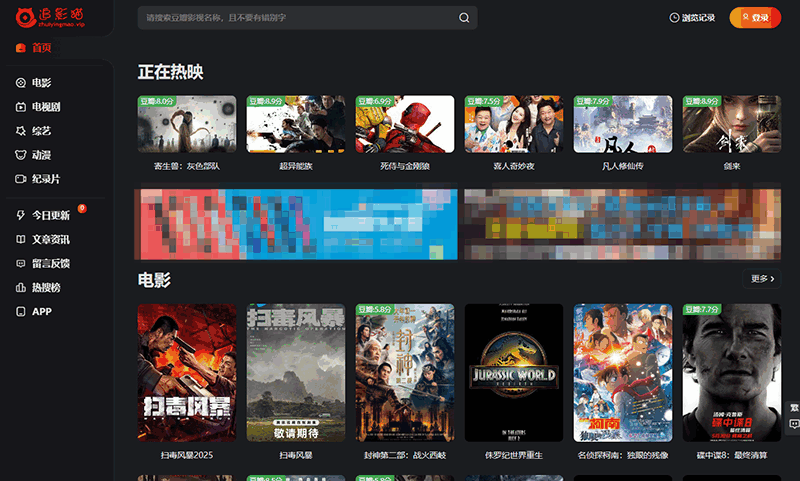Screen dimensions: 800x481
Task: Open 喜人奇妙夜 thumbnail
Action: (514, 124)
